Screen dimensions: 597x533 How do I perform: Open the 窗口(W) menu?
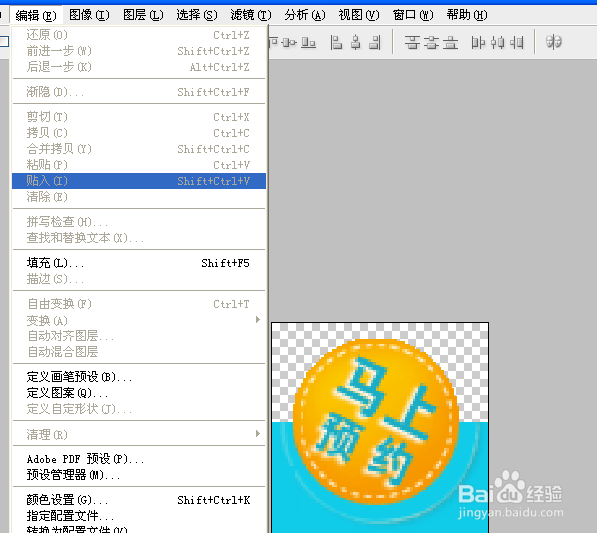(413, 15)
